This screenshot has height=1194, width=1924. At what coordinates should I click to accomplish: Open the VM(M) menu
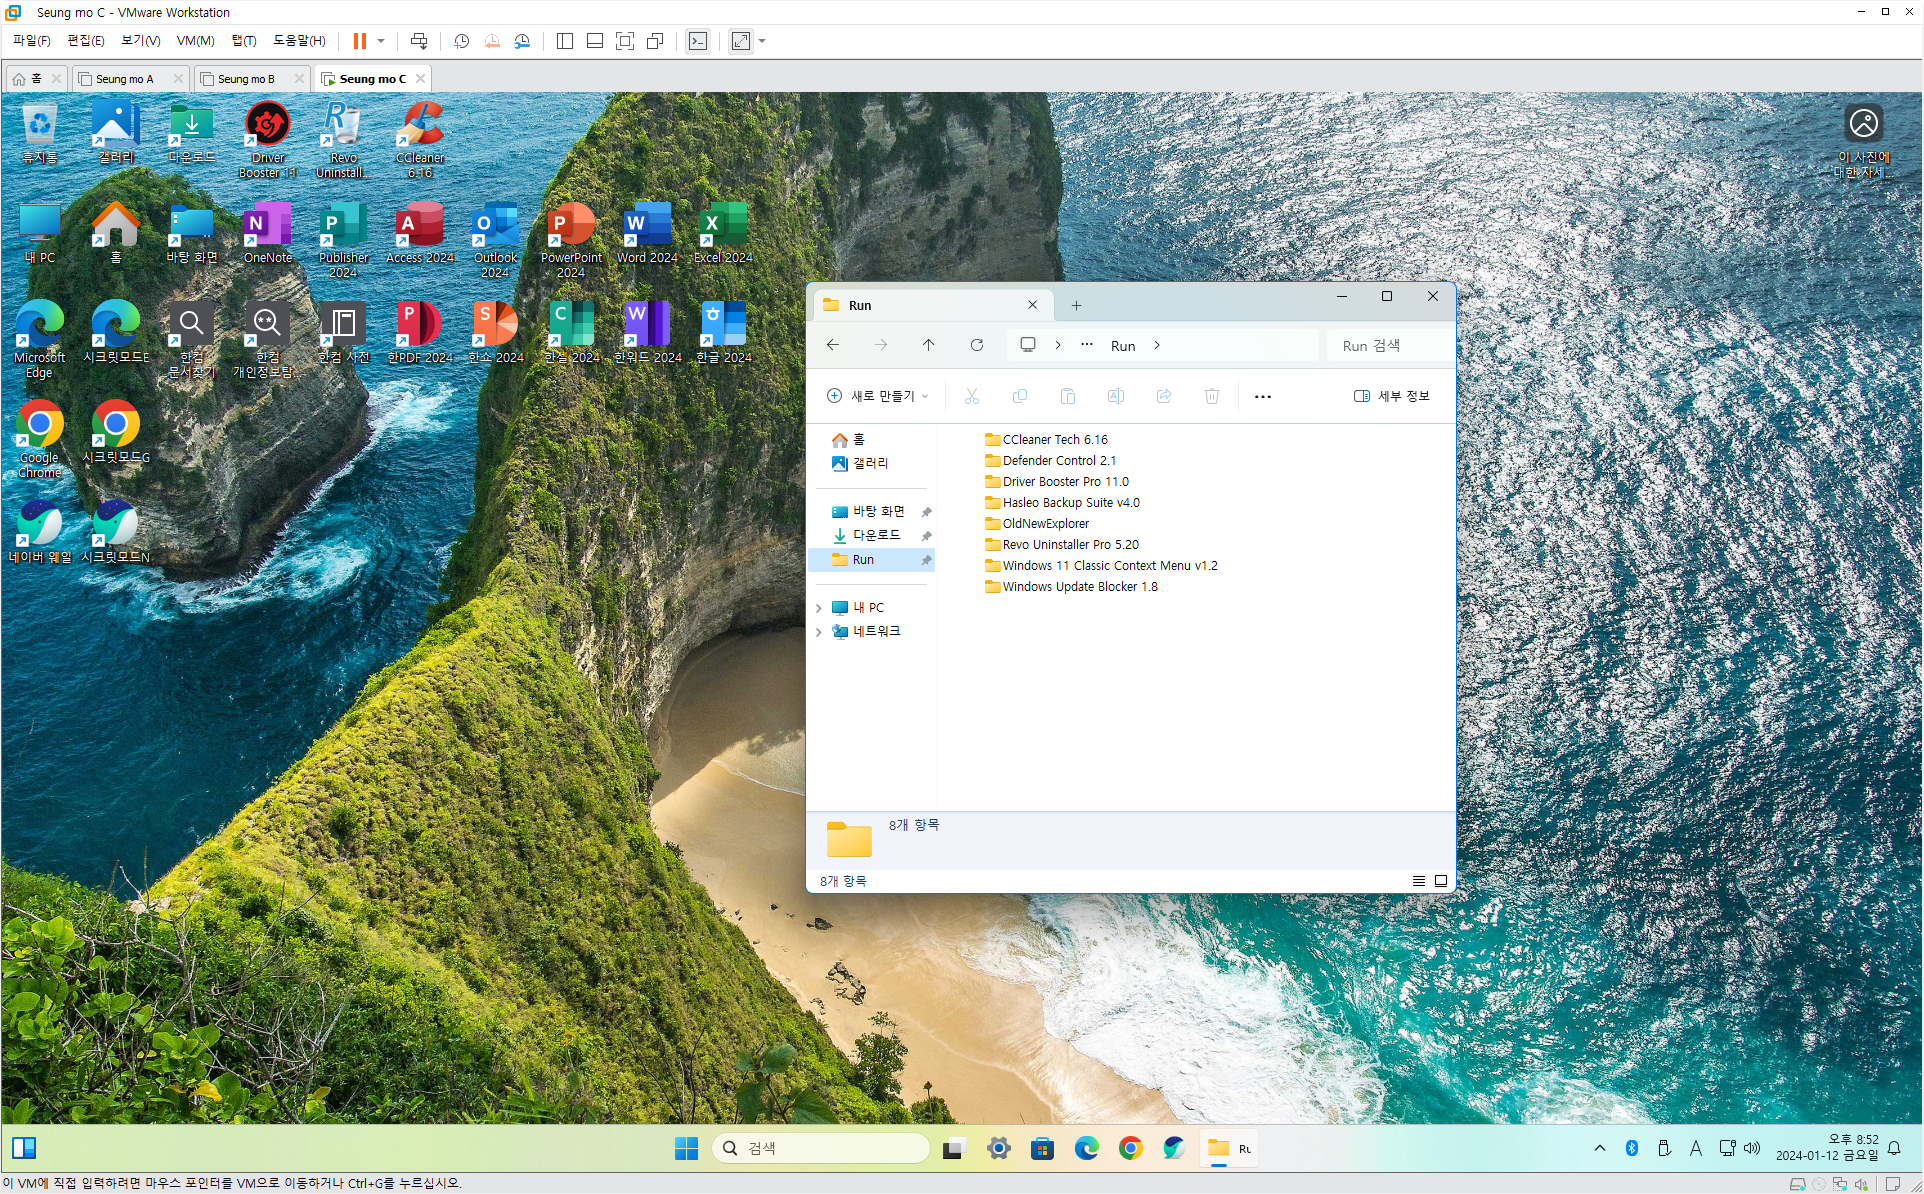click(195, 41)
